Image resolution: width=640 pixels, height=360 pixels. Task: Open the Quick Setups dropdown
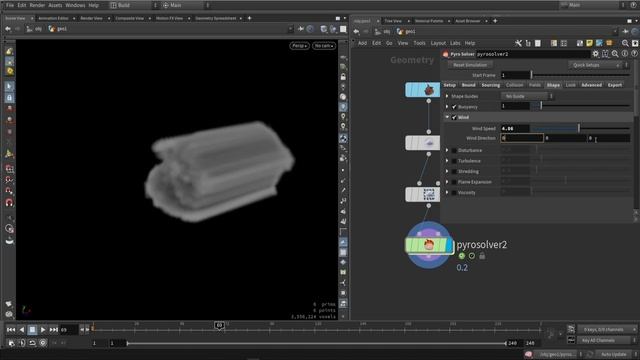[598, 65]
